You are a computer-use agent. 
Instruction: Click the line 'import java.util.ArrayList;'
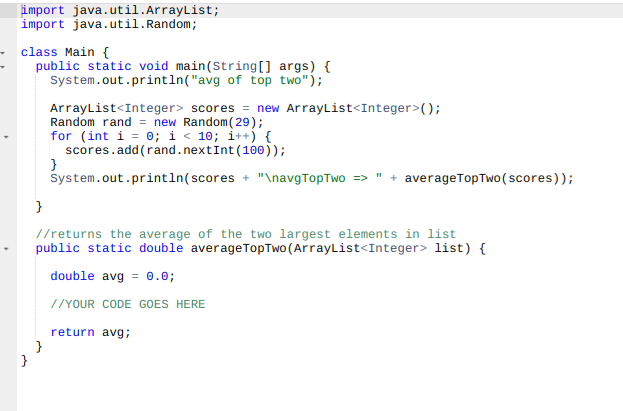[120, 10]
